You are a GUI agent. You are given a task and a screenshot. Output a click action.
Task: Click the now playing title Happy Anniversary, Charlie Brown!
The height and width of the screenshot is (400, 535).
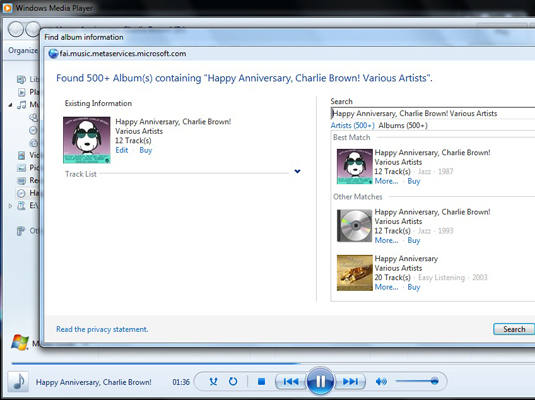pos(93,382)
